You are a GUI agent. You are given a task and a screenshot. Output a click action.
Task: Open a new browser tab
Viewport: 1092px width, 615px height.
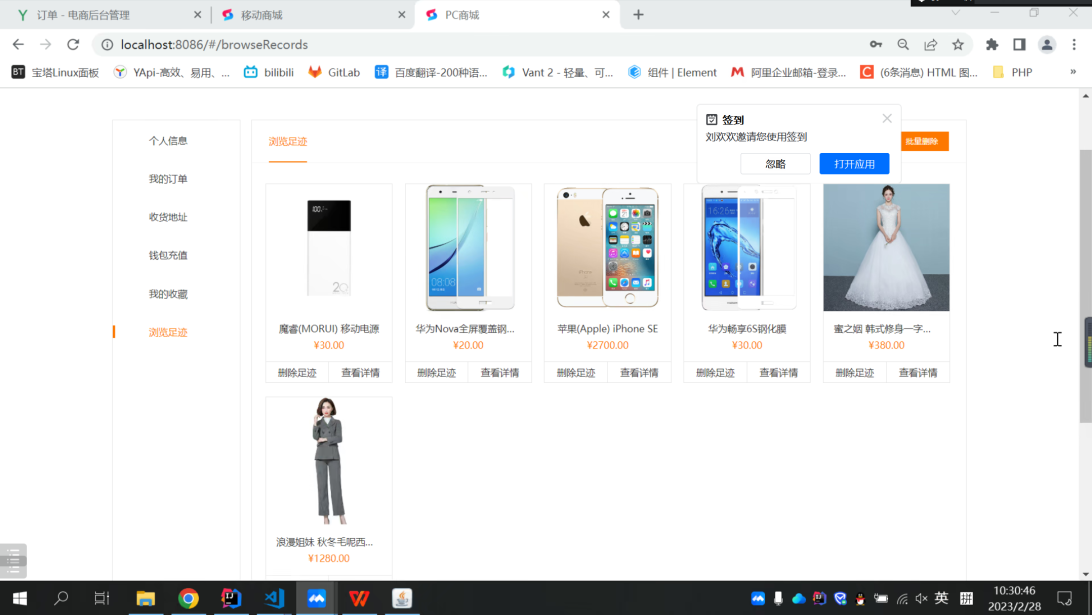638,15
